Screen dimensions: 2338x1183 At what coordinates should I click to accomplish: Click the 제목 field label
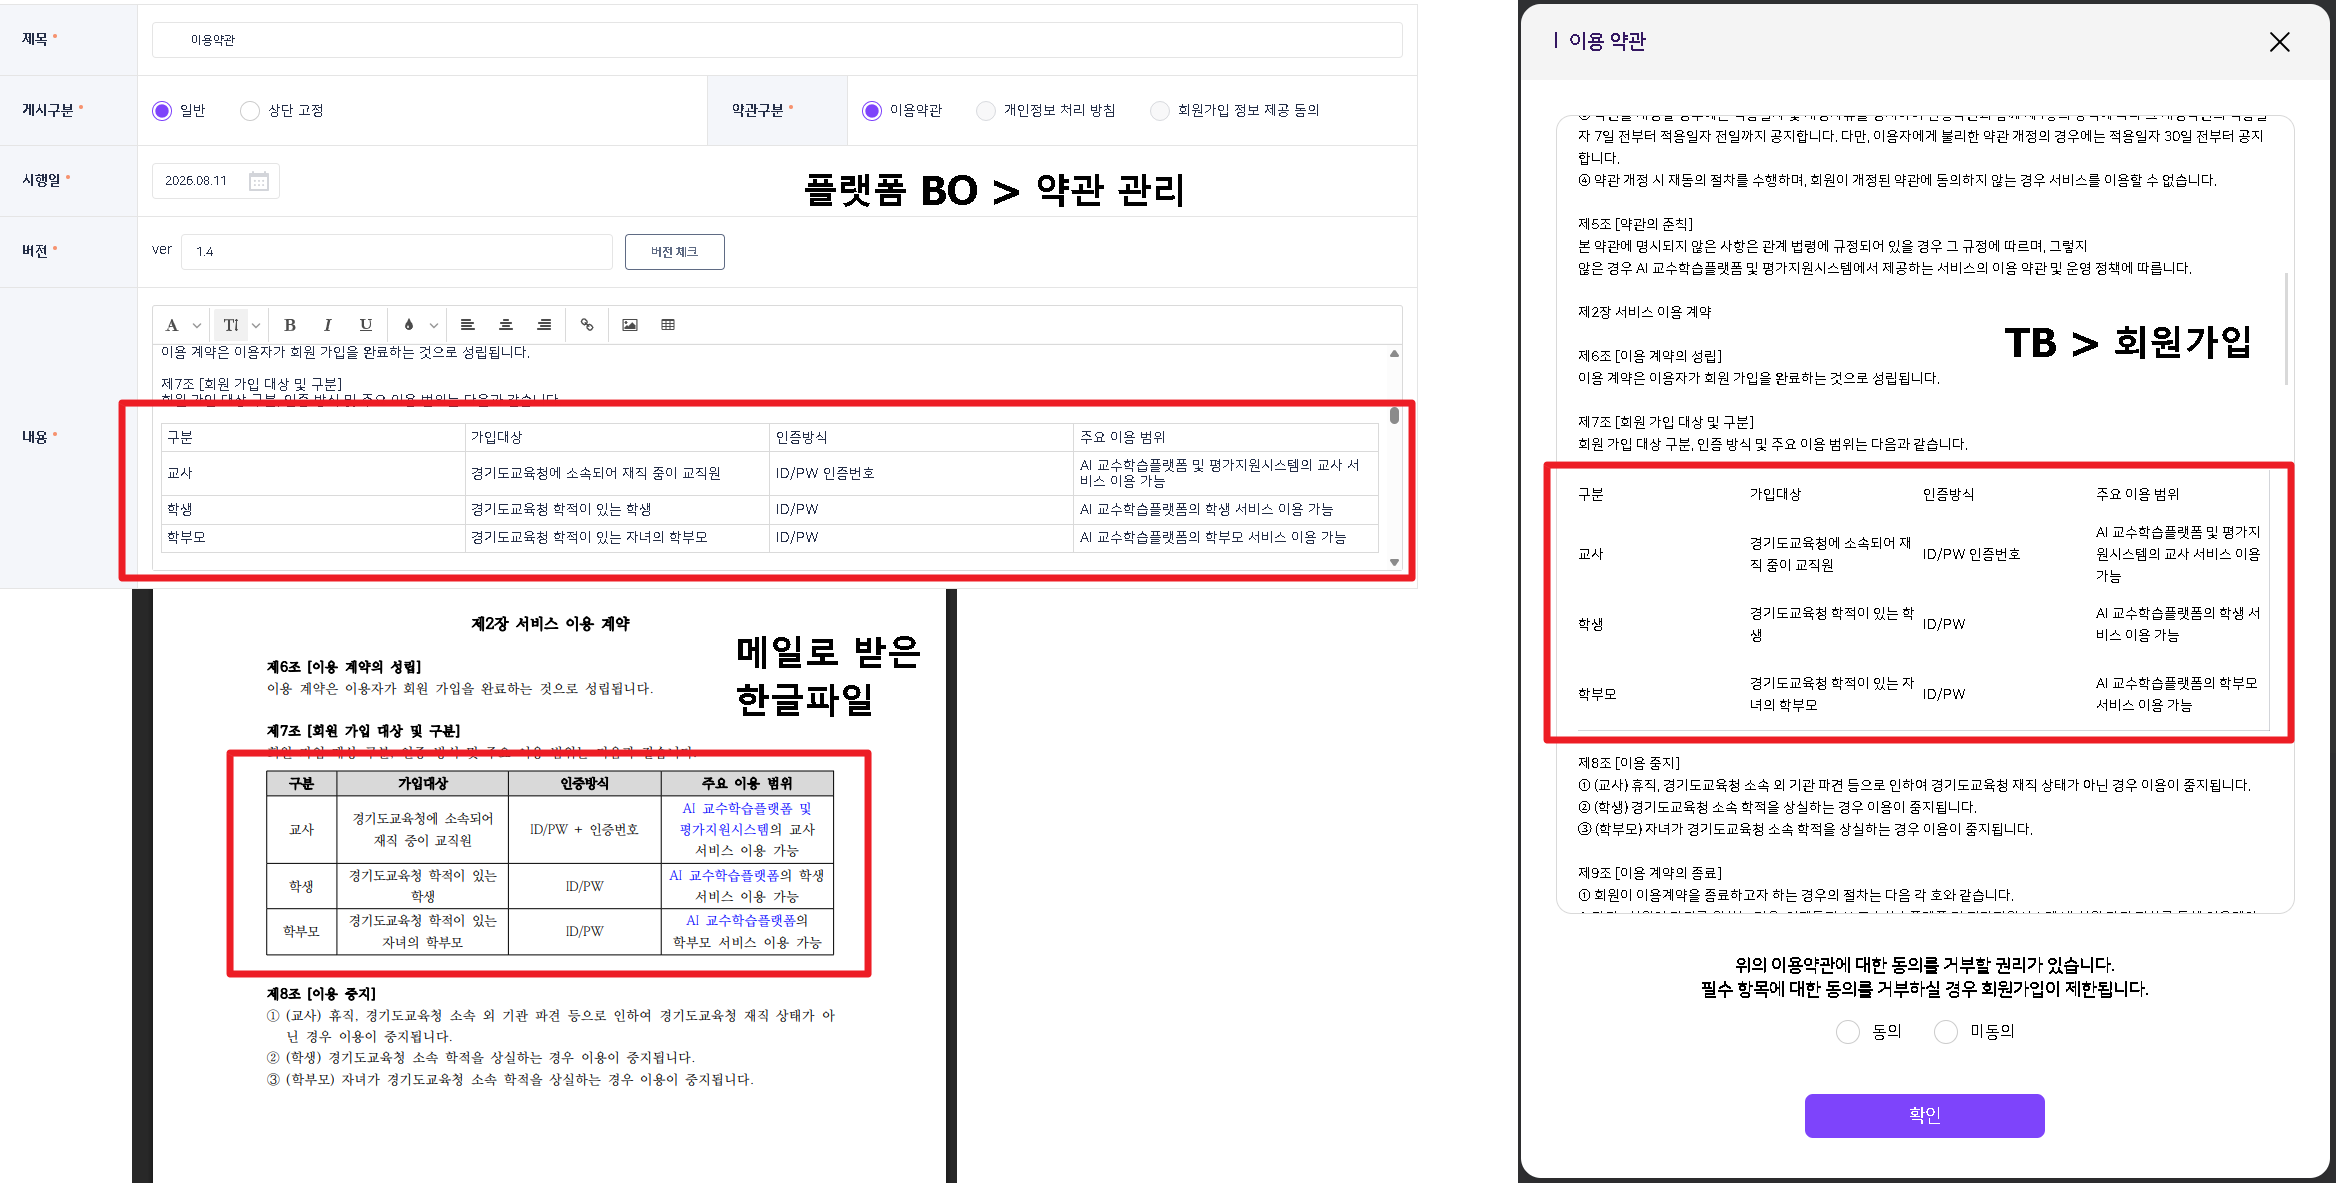pos(35,39)
